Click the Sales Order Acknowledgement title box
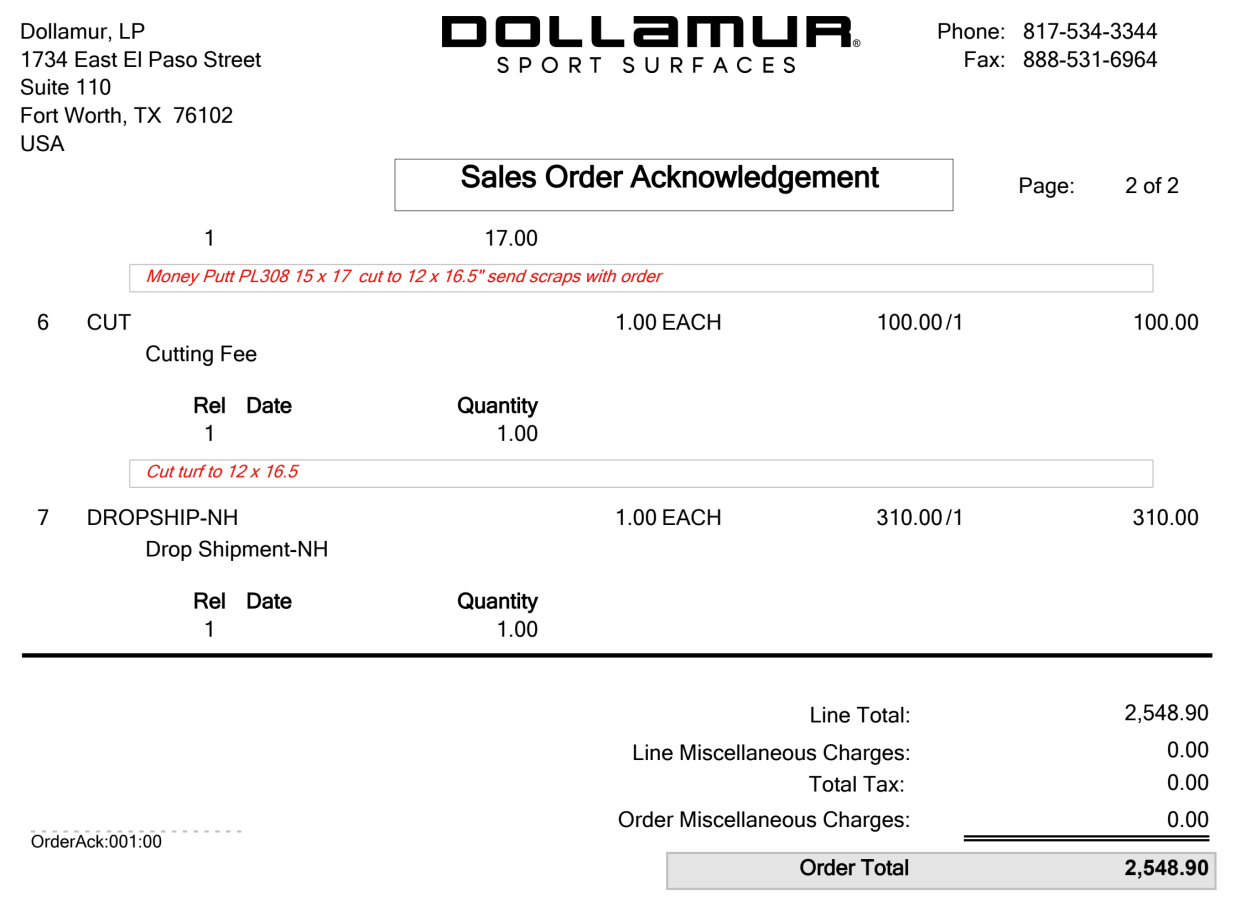The image size is (1236, 900). 674,184
